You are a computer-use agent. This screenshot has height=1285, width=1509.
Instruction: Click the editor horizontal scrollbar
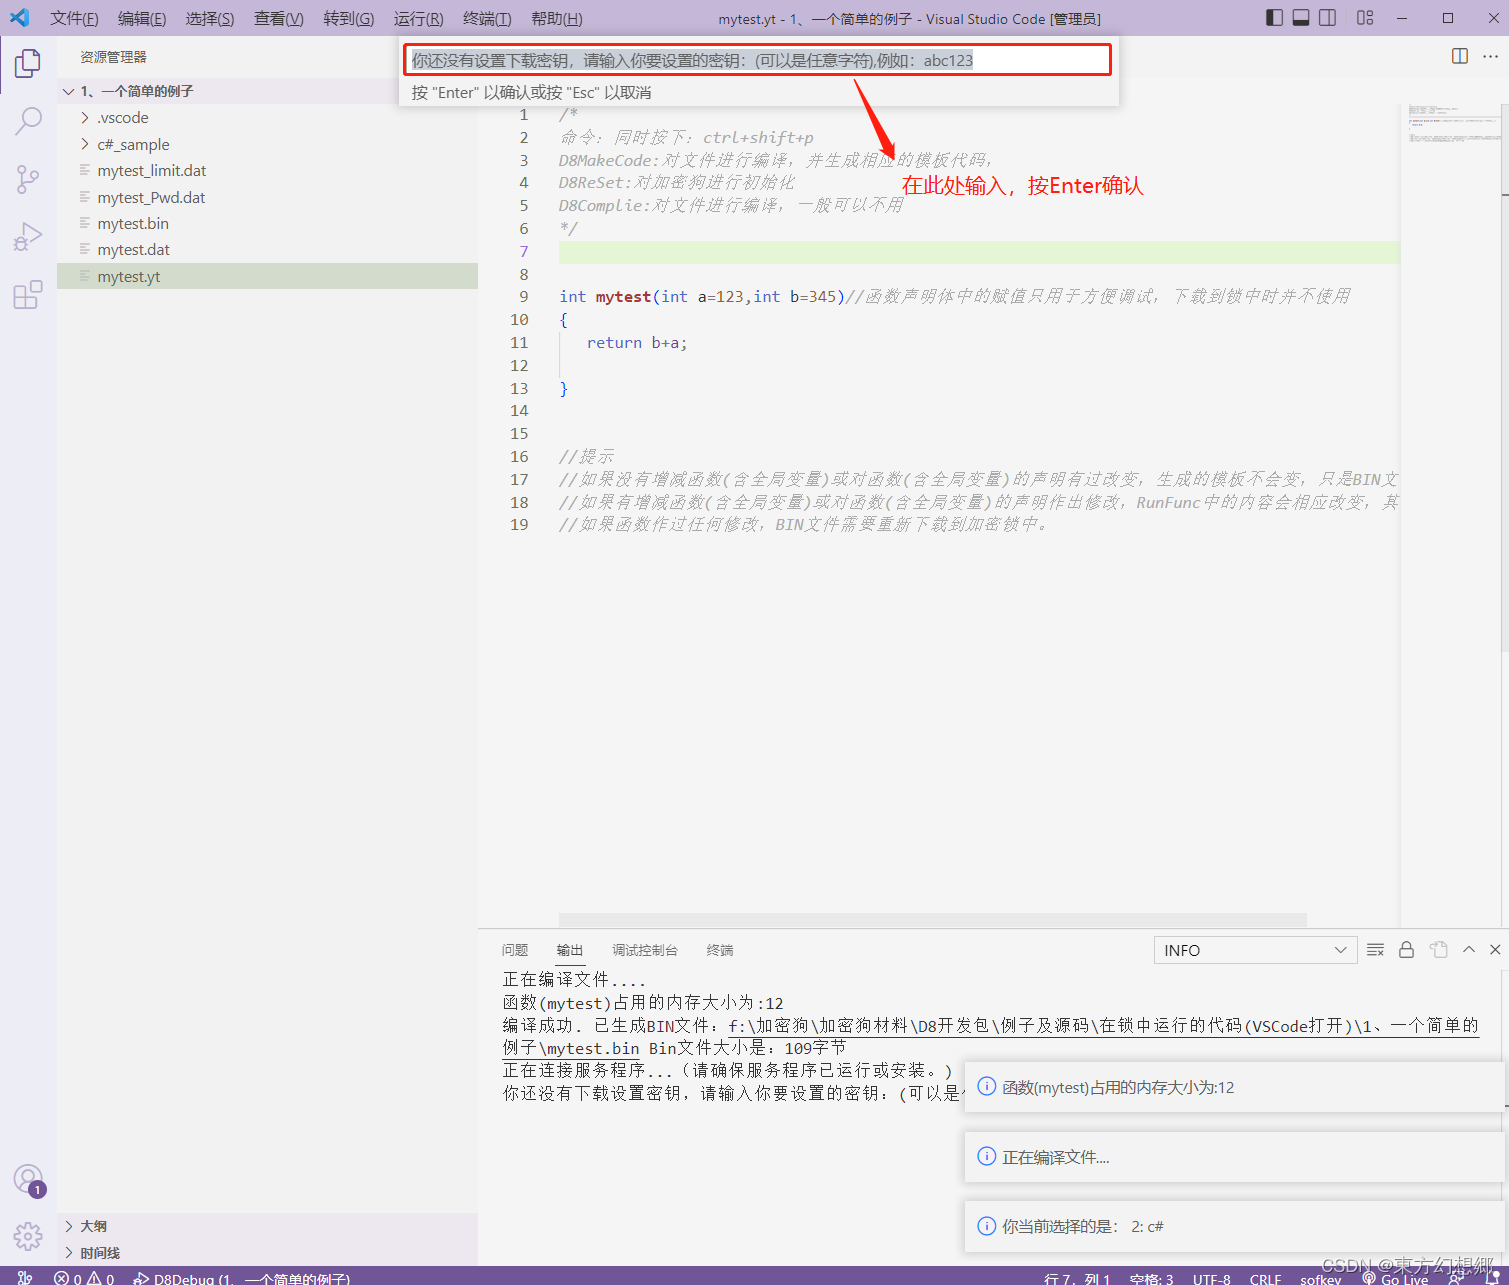pyautogui.click(x=932, y=919)
